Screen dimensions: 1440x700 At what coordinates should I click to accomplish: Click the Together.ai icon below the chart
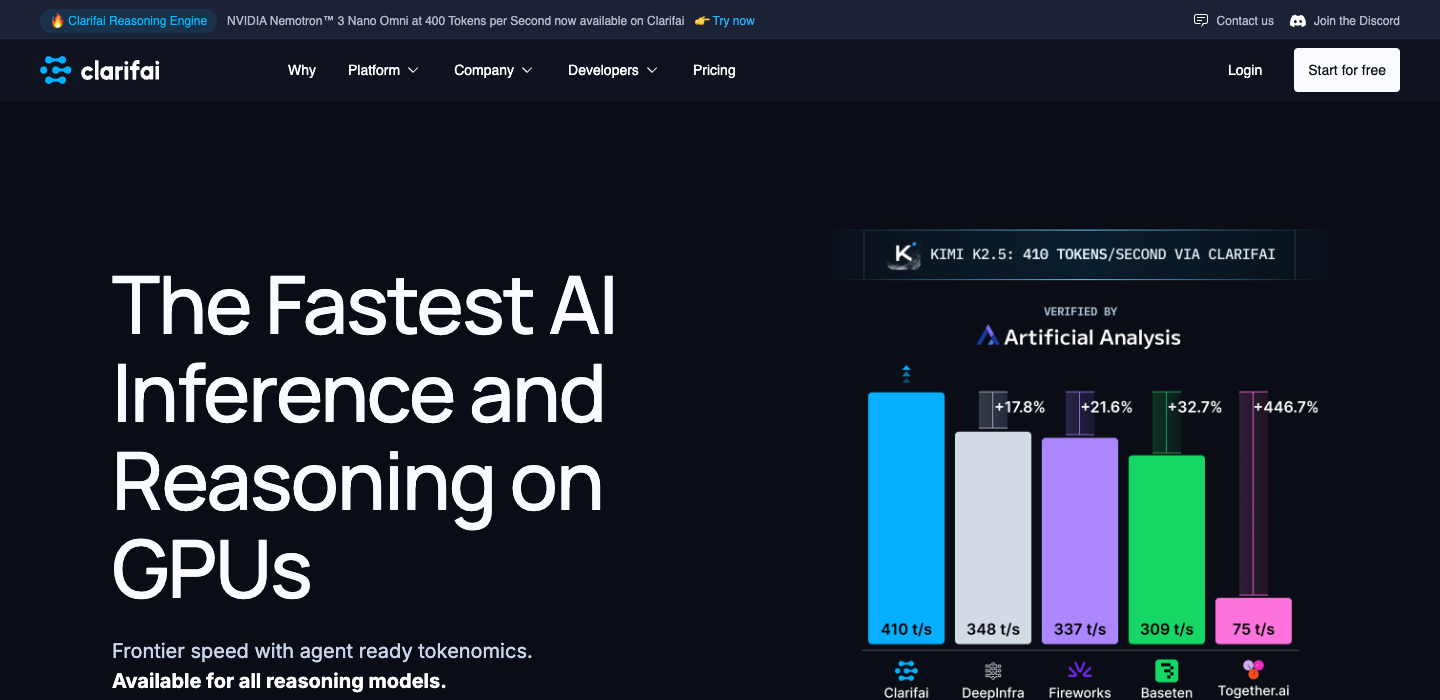tap(1253, 669)
